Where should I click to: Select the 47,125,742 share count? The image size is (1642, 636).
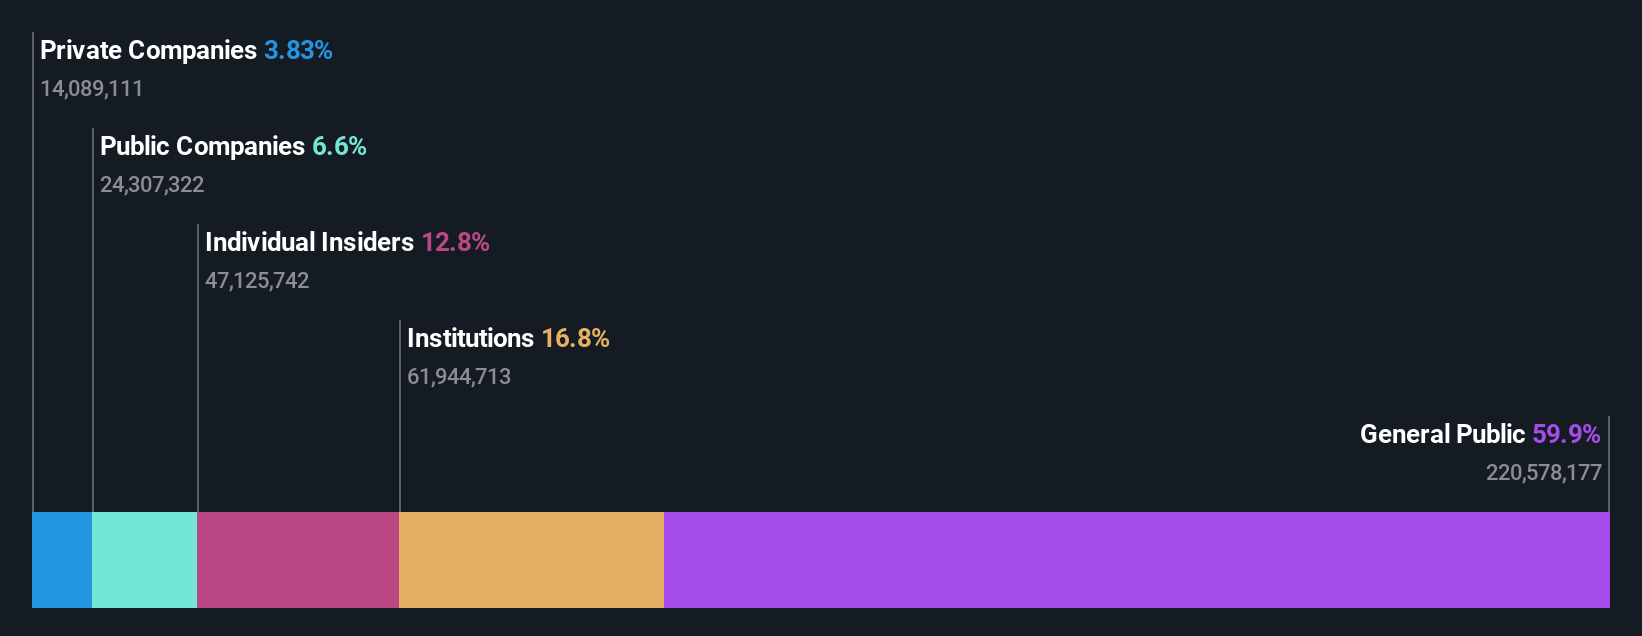257,281
